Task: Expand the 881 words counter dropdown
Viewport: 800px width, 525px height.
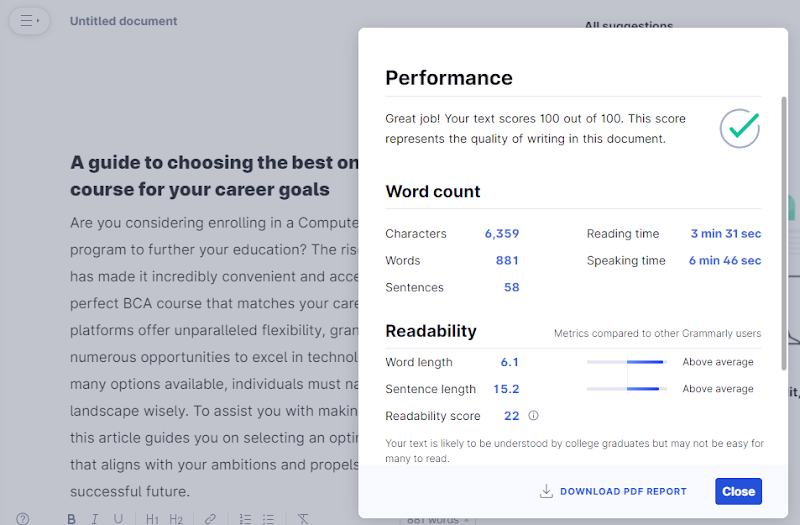Action: (438, 520)
